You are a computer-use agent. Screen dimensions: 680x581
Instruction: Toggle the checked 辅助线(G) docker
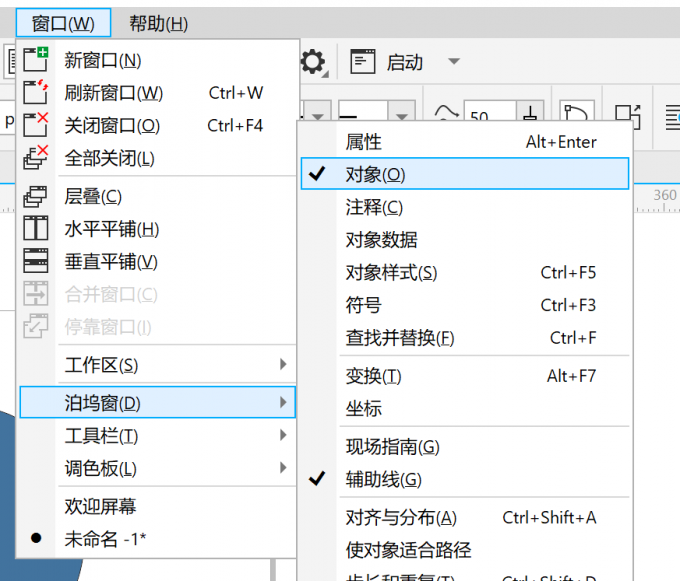(x=465, y=479)
